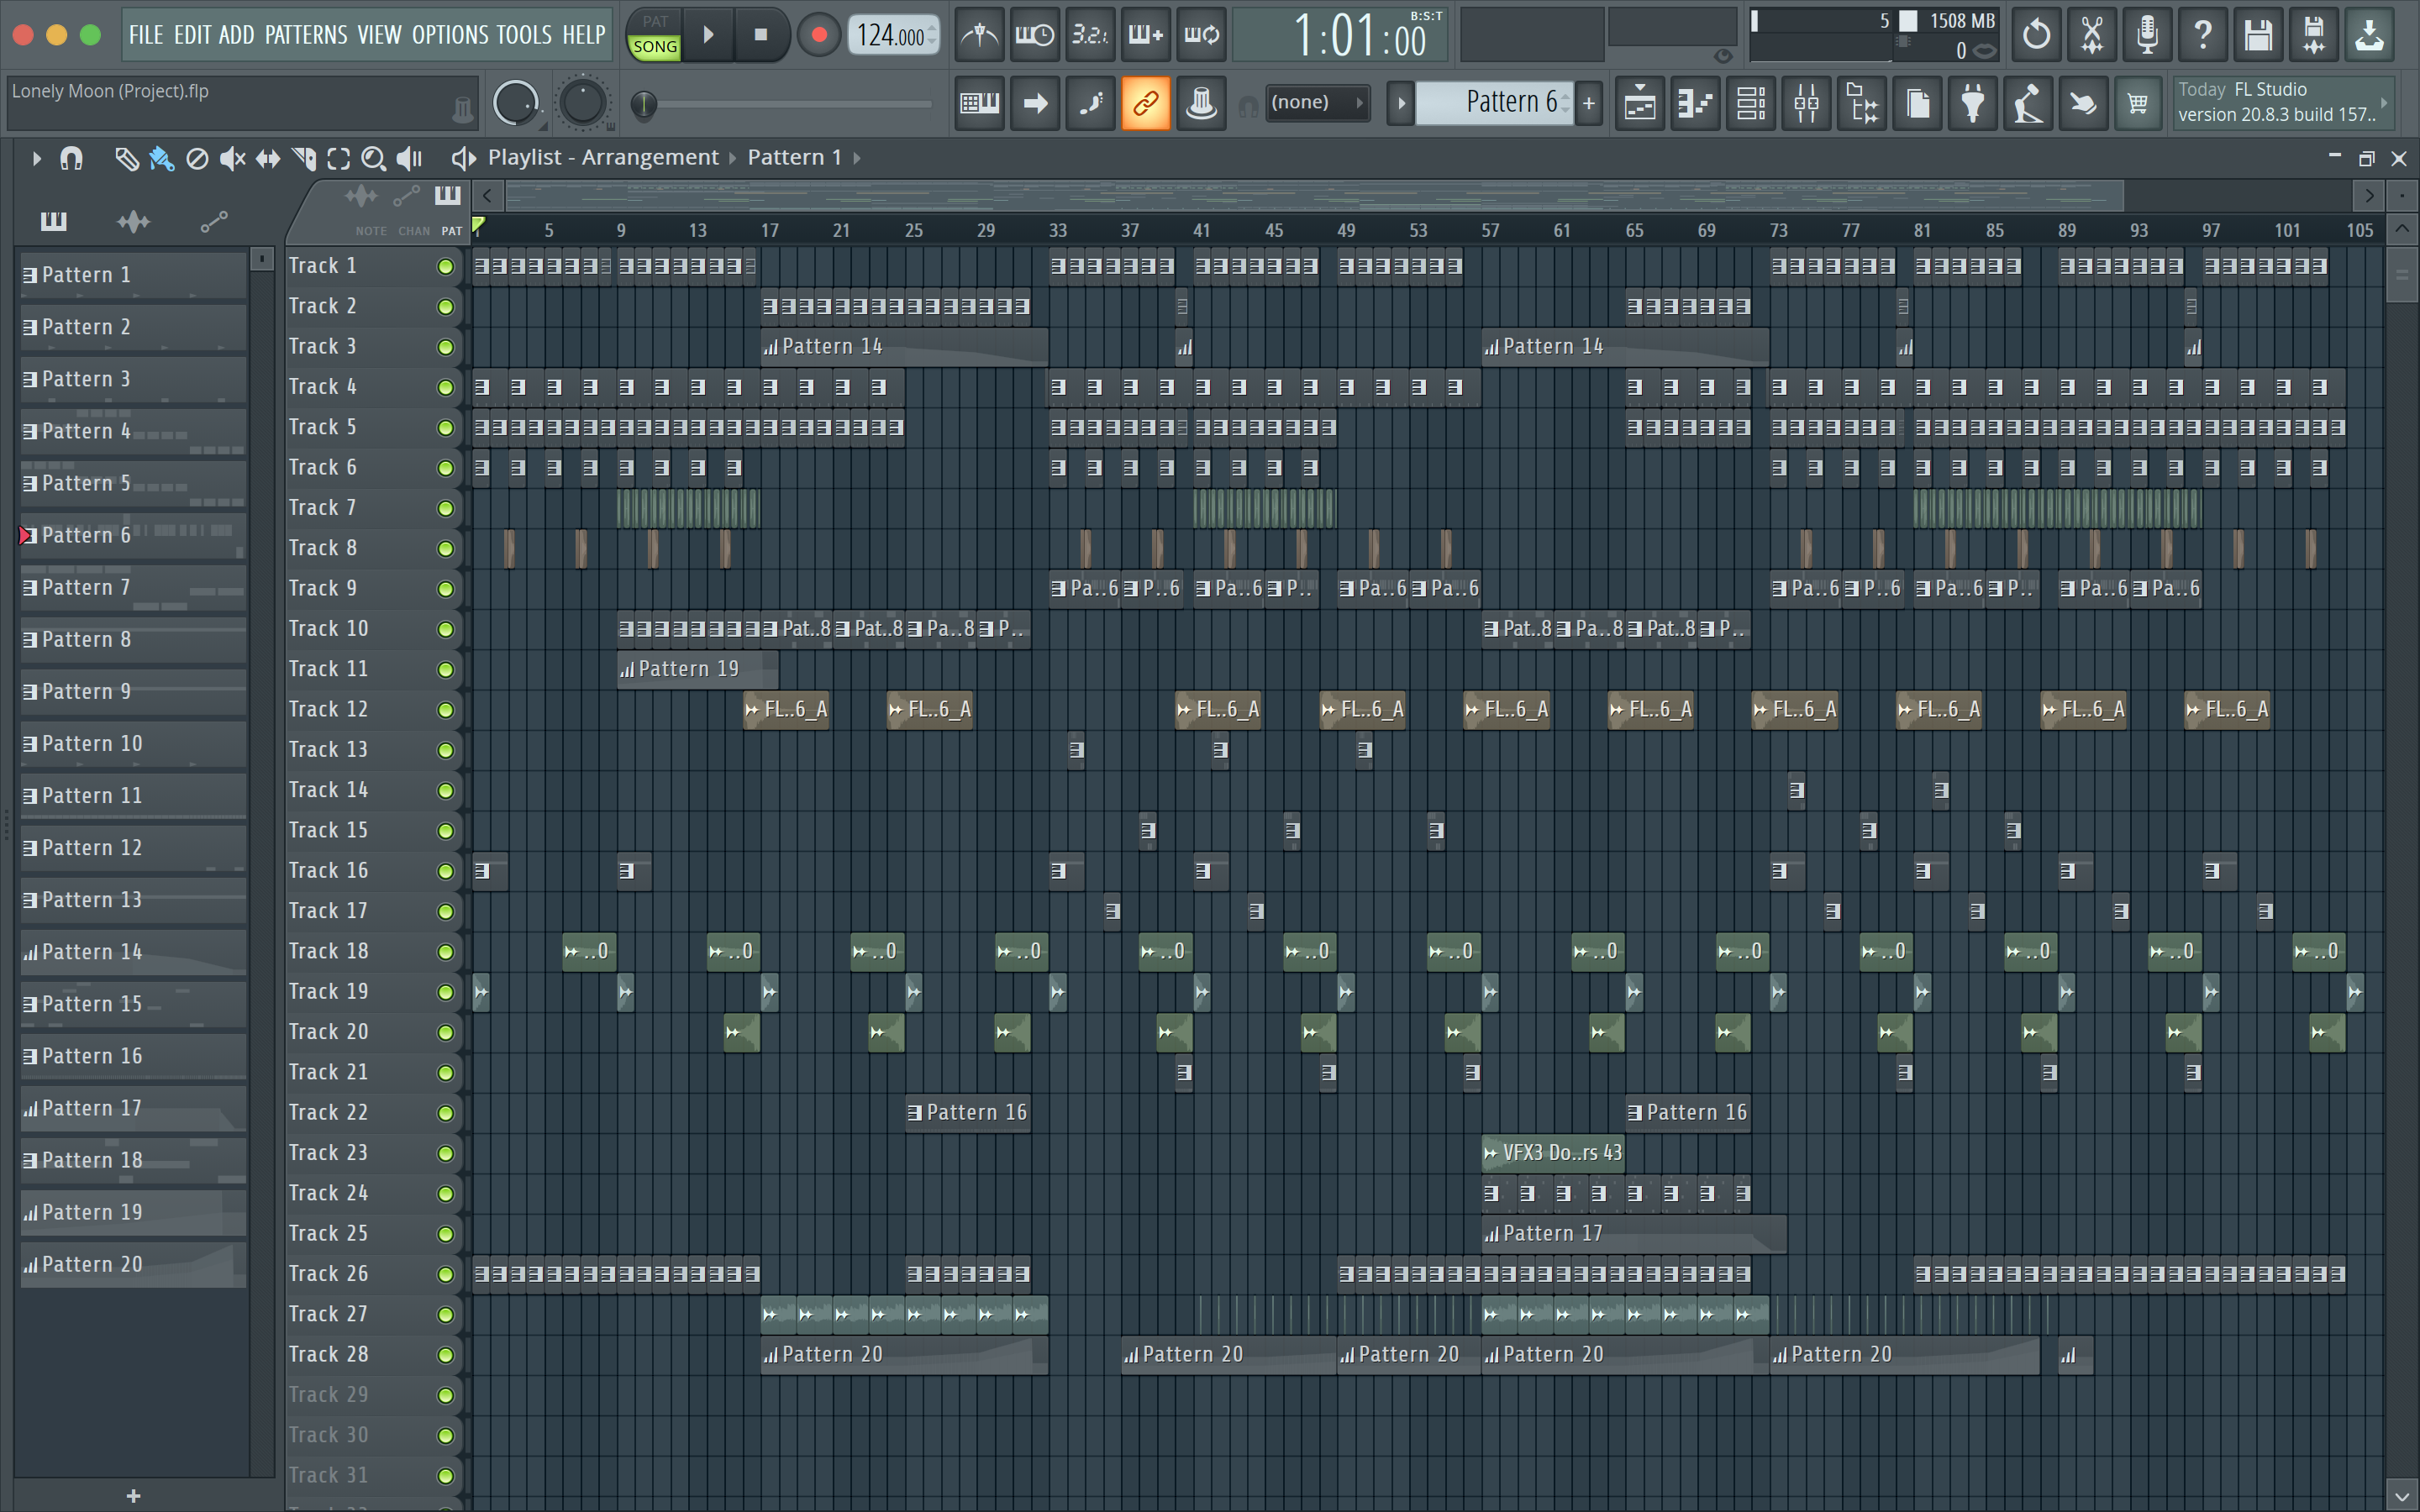This screenshot has height=1512, width=2420.
Task: Mute Track 7 with its green light
Action: 446,509
